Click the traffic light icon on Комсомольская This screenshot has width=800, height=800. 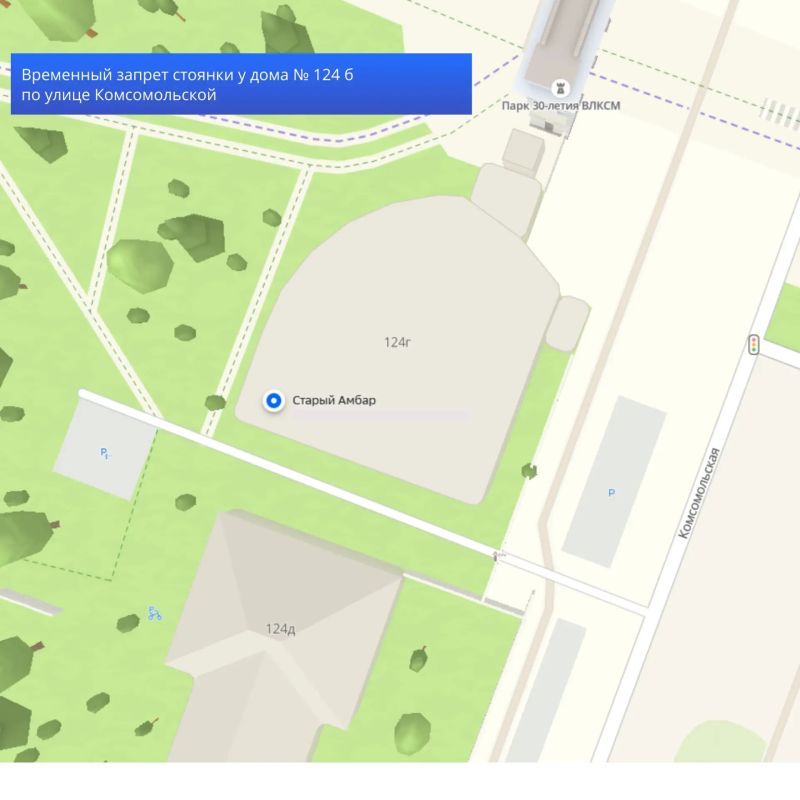[754, 345]
